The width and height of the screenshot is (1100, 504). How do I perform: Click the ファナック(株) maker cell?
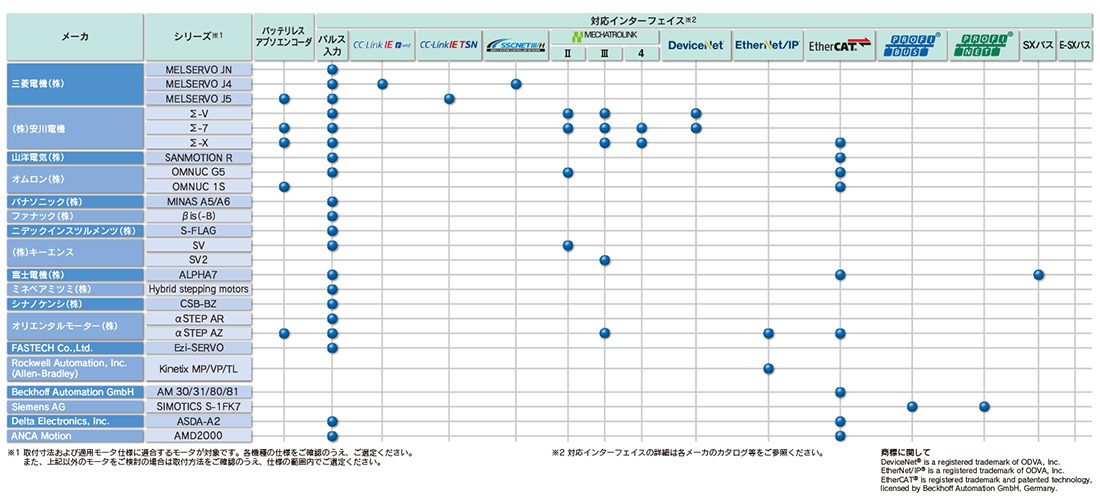(x=75, y=216)
